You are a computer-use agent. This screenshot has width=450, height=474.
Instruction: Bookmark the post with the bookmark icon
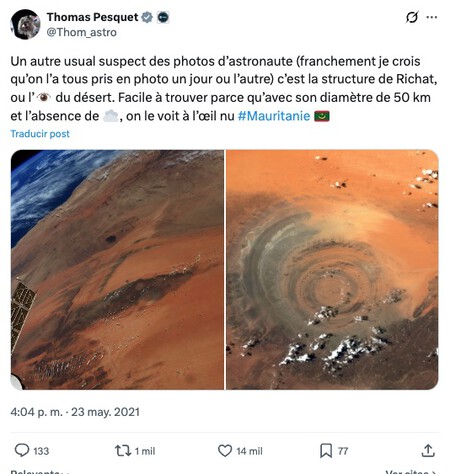[326, 451]
